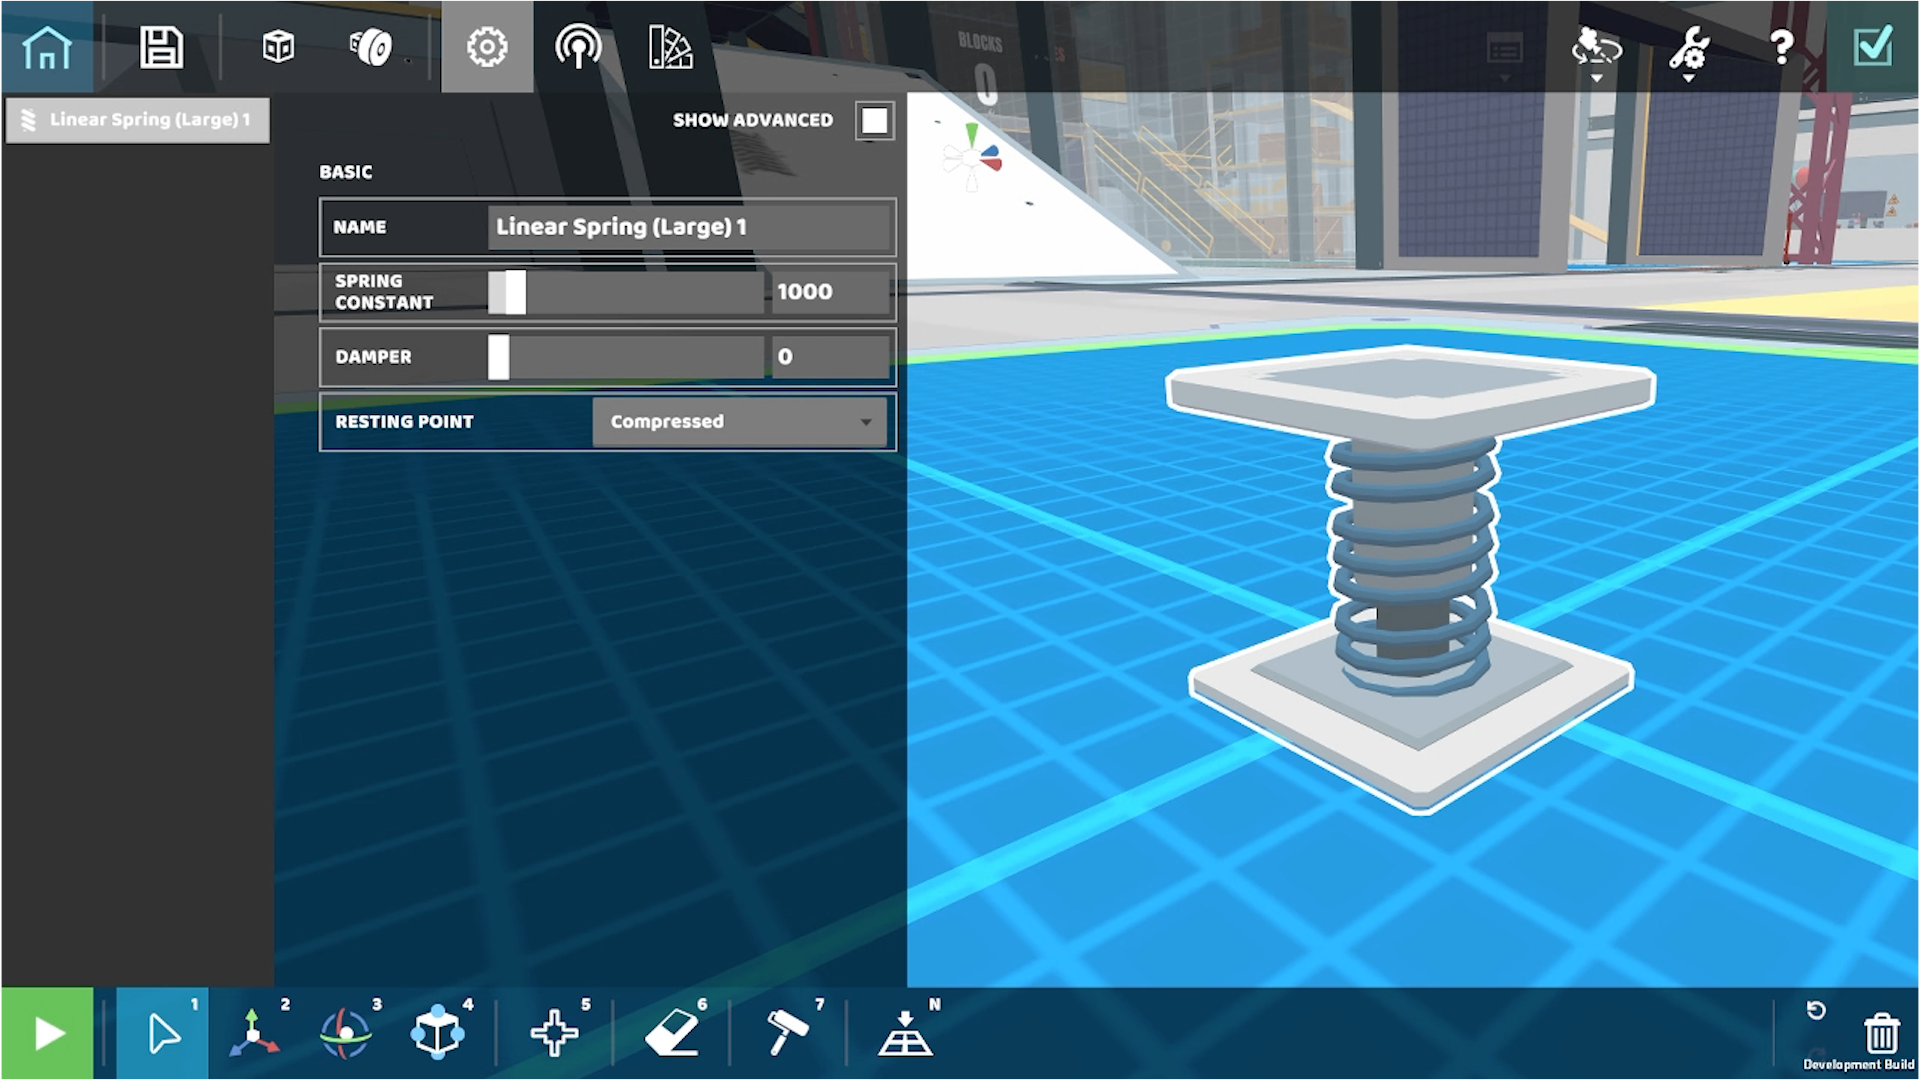Select the Eraser tool
The image size is (1920, 1080).
coord(672,1032)
